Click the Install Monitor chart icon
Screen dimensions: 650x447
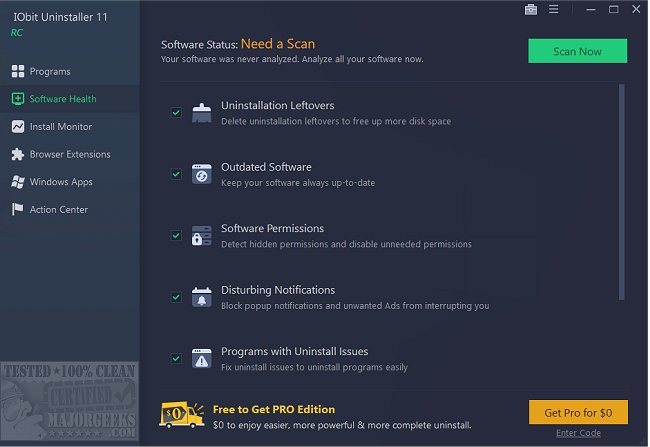(x=18, y=127)
